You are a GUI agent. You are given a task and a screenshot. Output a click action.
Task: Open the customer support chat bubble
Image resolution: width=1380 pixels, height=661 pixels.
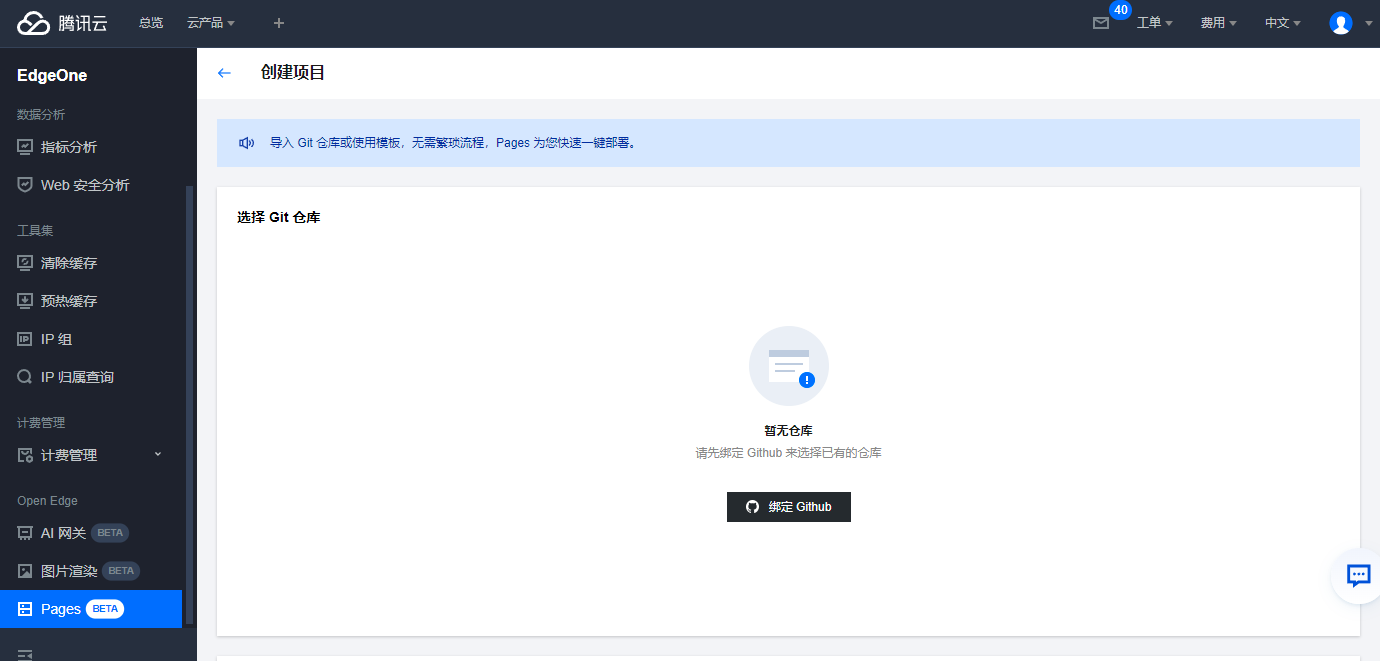1358,575
